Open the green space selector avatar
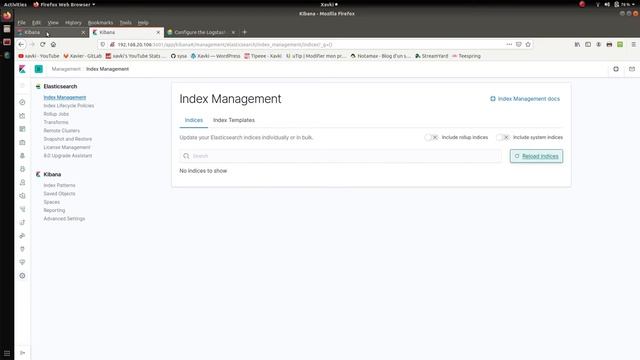The height and width of the screenshot is (360, 640). 39,69
